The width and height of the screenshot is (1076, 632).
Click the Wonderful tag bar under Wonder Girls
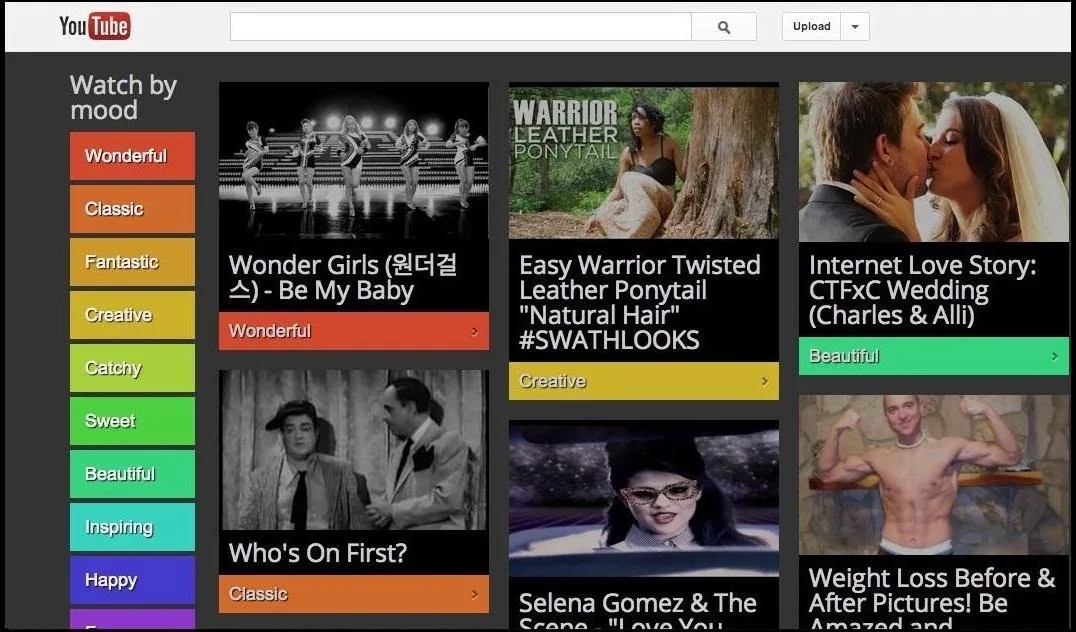coord(354,331)
